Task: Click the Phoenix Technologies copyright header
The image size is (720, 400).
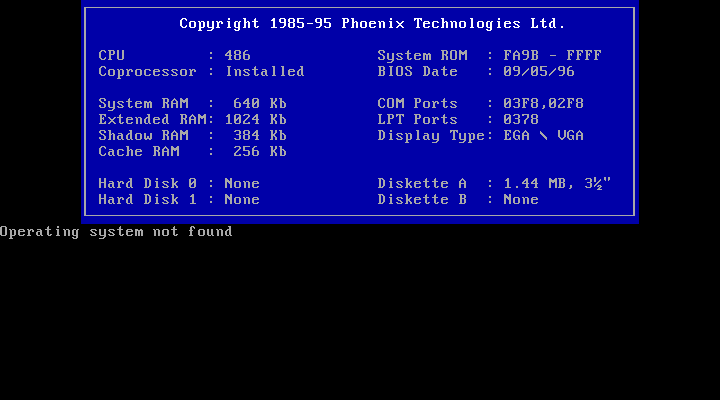Action: coord(372,23)
